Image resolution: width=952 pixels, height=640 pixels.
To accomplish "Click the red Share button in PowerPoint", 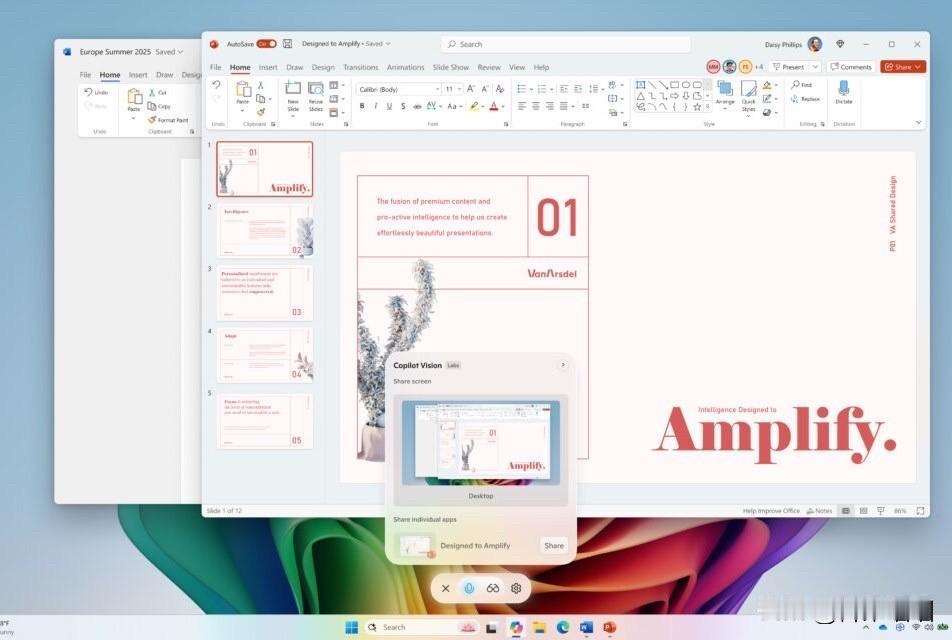I will click(903, 67).
